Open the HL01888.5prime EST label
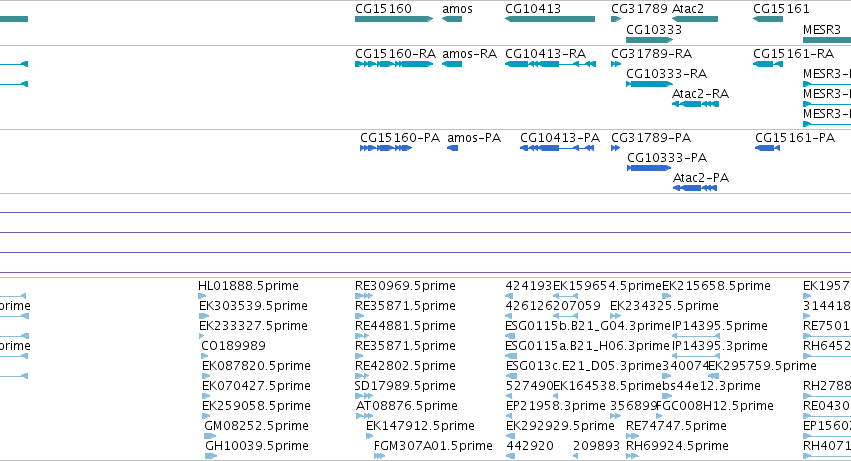Viewport: 851px width, 461px height. [x=248, y=286]
